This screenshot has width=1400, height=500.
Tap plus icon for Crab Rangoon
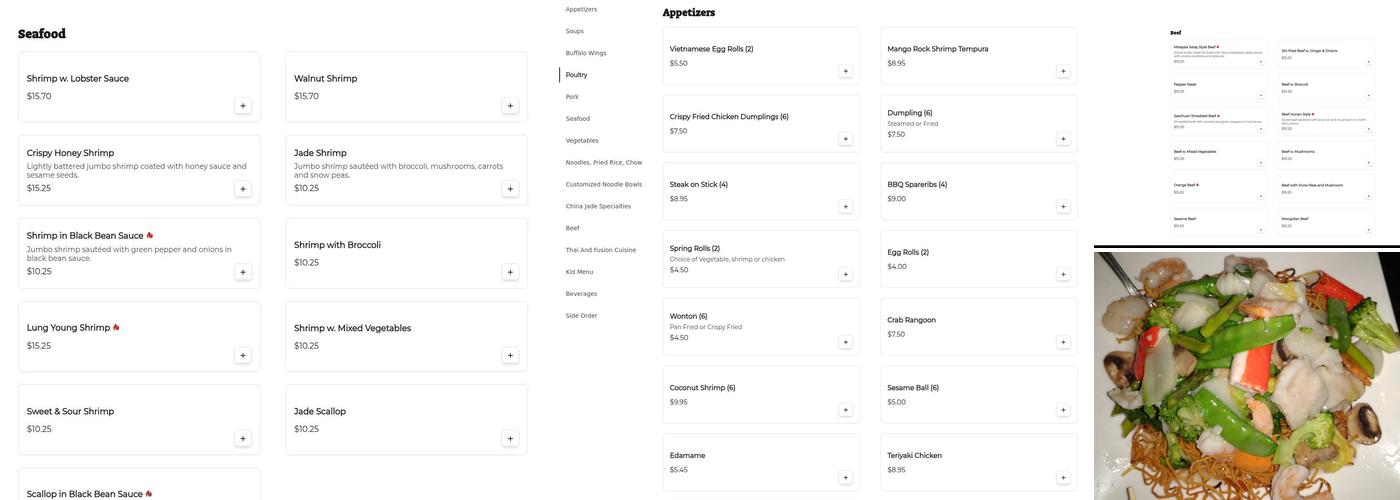1063,342
